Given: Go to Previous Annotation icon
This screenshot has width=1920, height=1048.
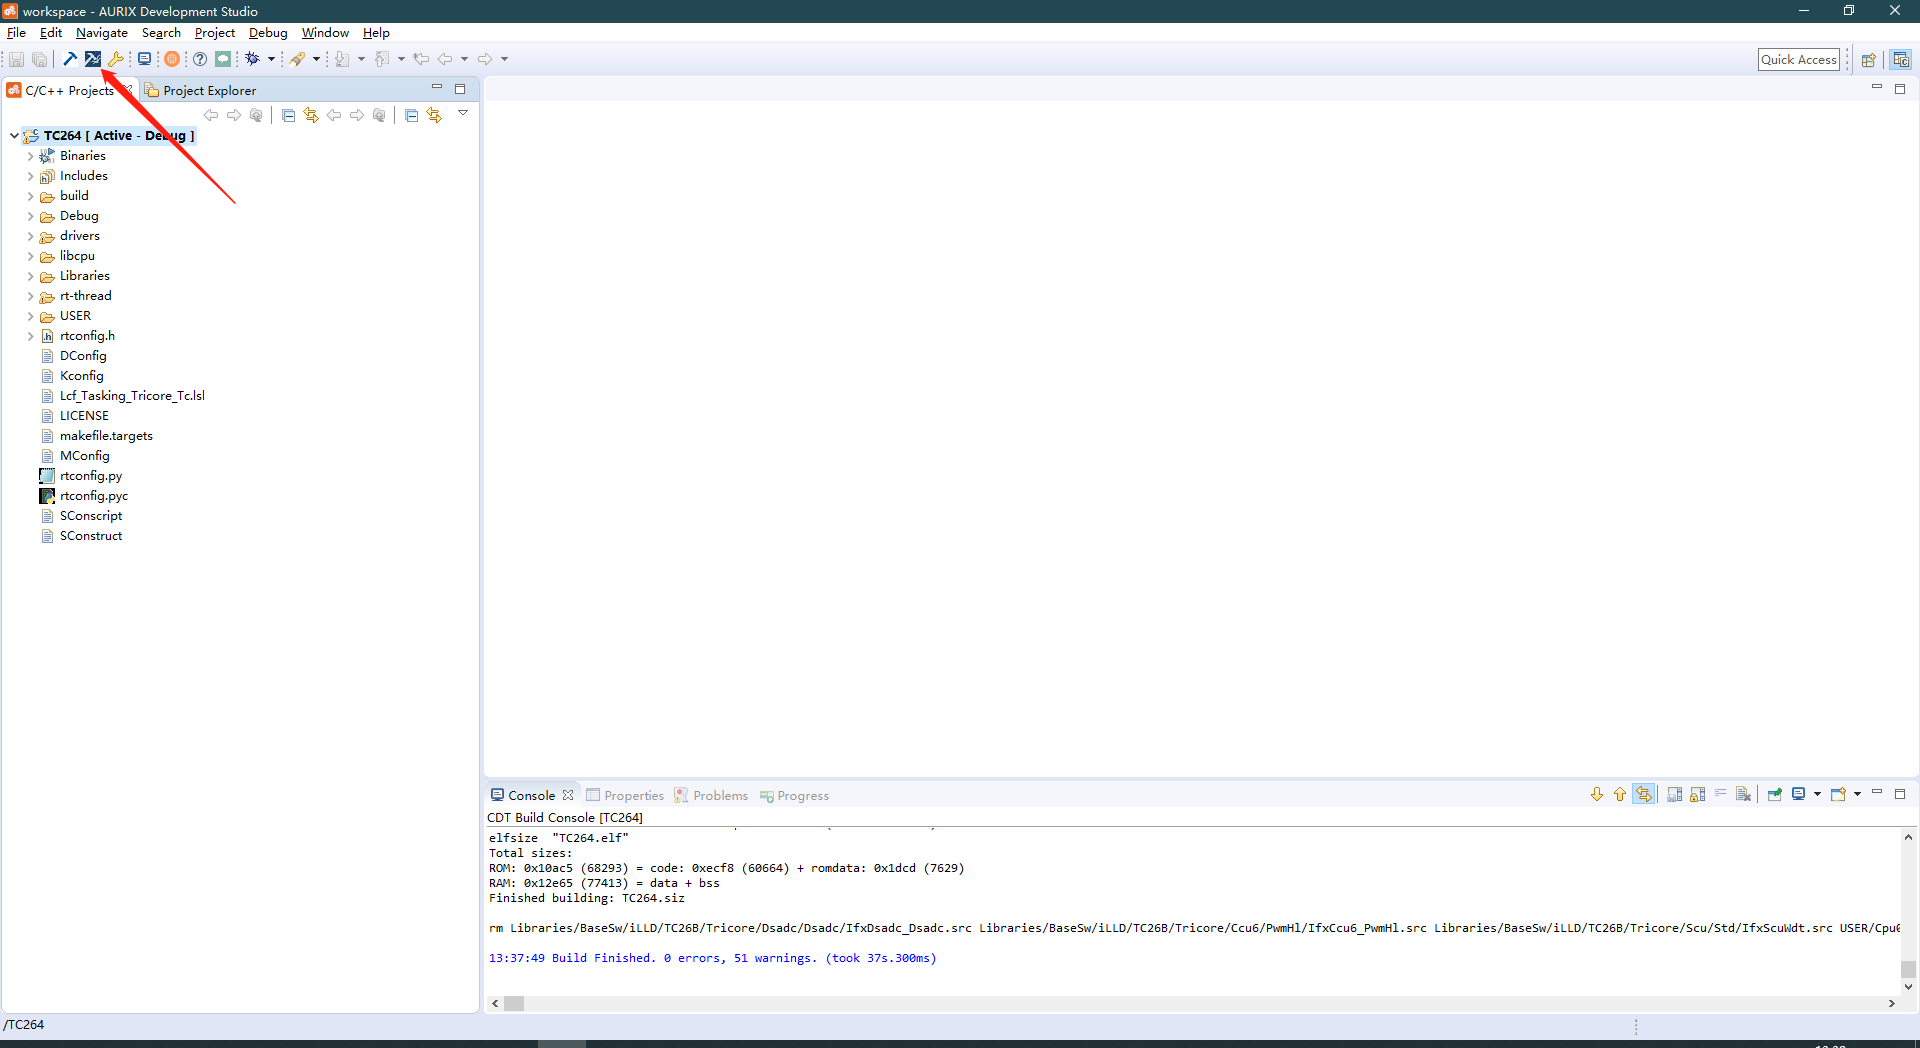Looking at the screenshot, I should pyautogui.click(x=382, y=59).
